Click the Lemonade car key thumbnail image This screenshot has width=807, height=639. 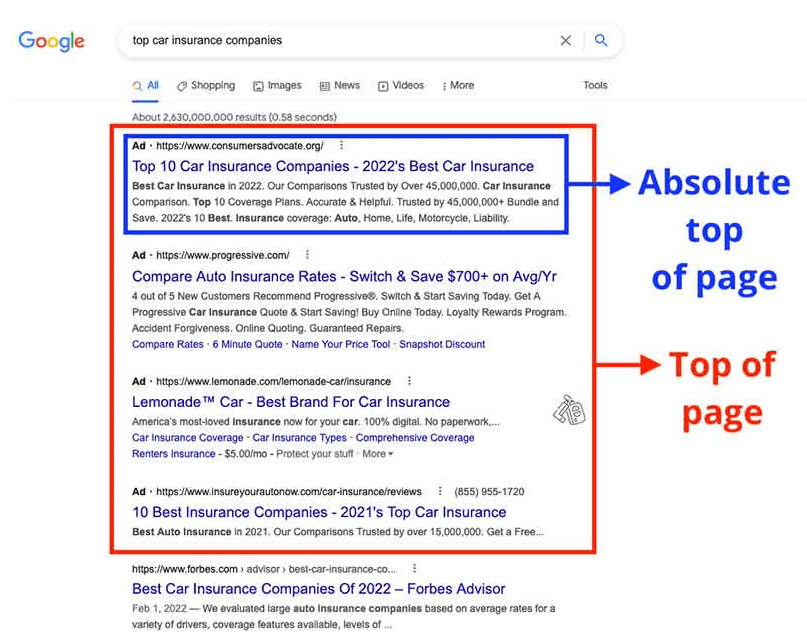[570, 410]
